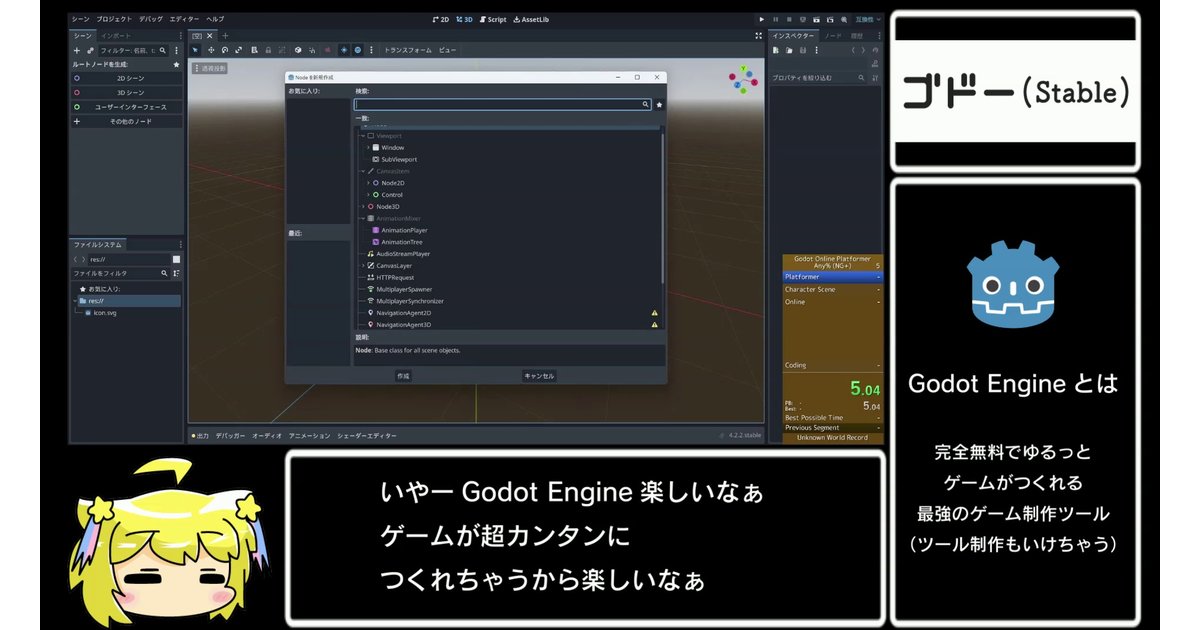Toggle favorite star beside node search
The width and height of the screenshot is (1200, 630).
pos(659,104)
